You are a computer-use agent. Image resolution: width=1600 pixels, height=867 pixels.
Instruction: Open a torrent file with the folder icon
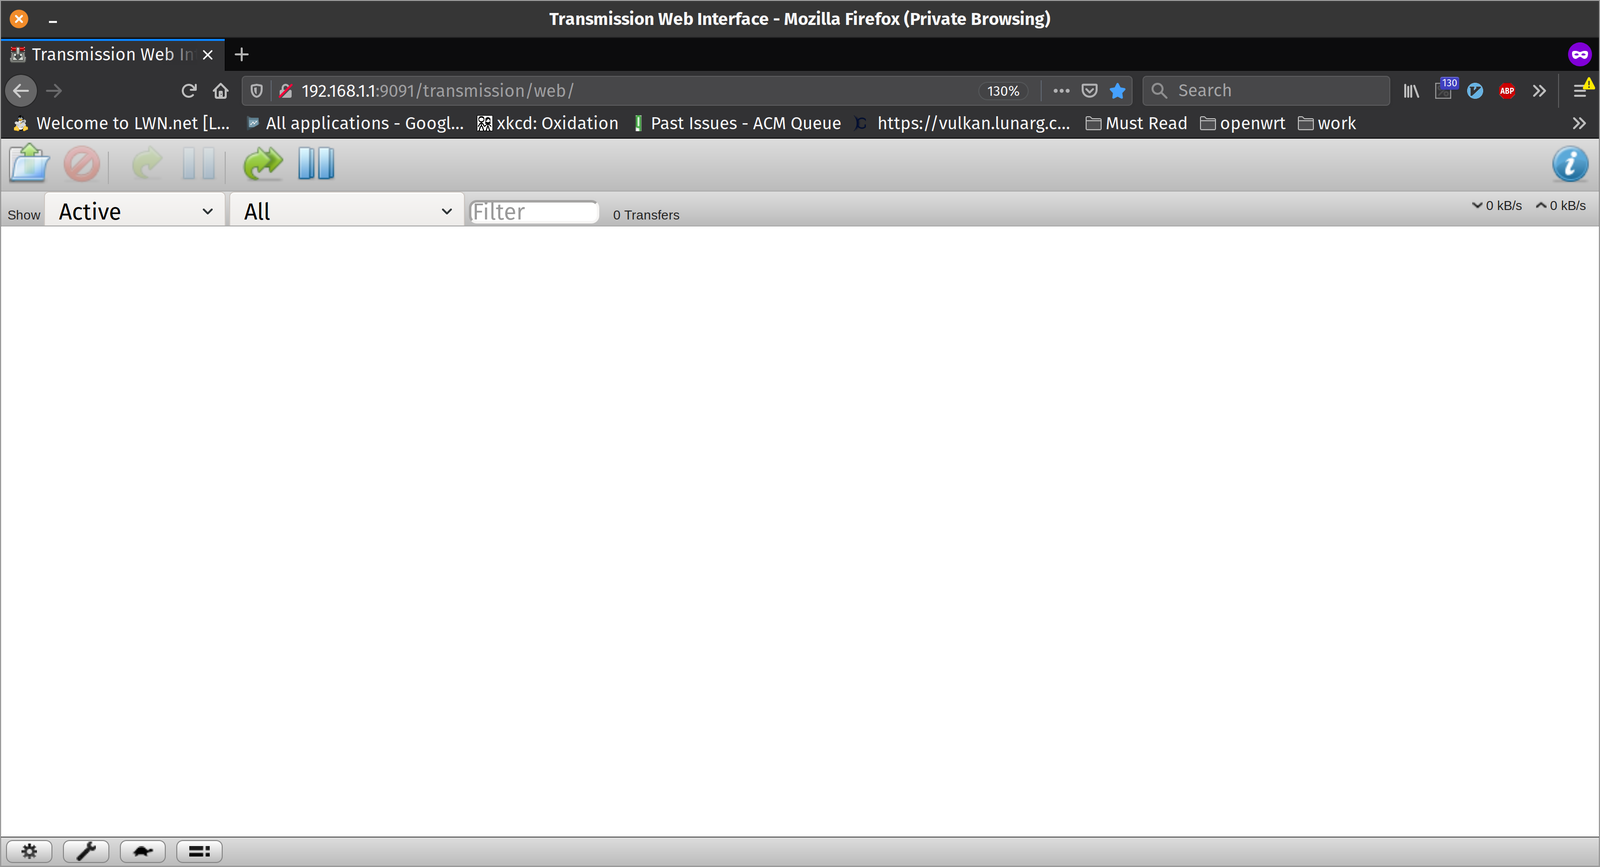tap(29, 164)
